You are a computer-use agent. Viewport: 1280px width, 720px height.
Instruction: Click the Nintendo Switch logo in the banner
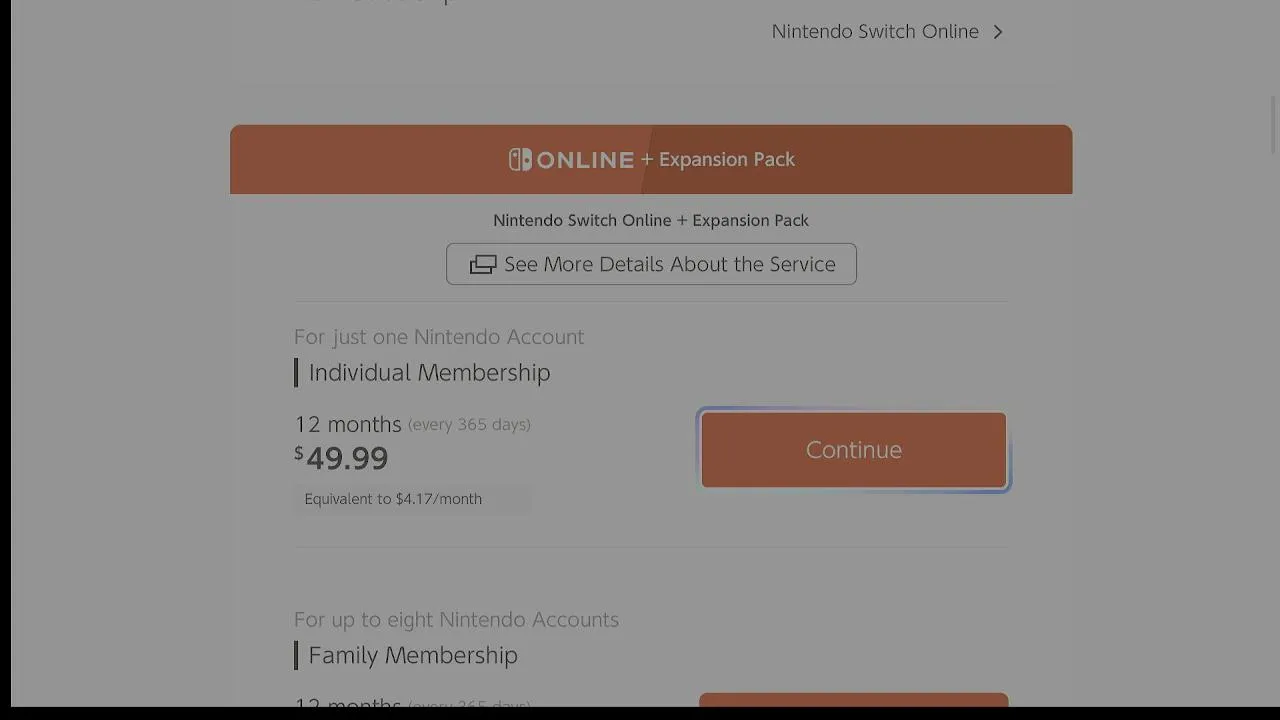(520, 160)
